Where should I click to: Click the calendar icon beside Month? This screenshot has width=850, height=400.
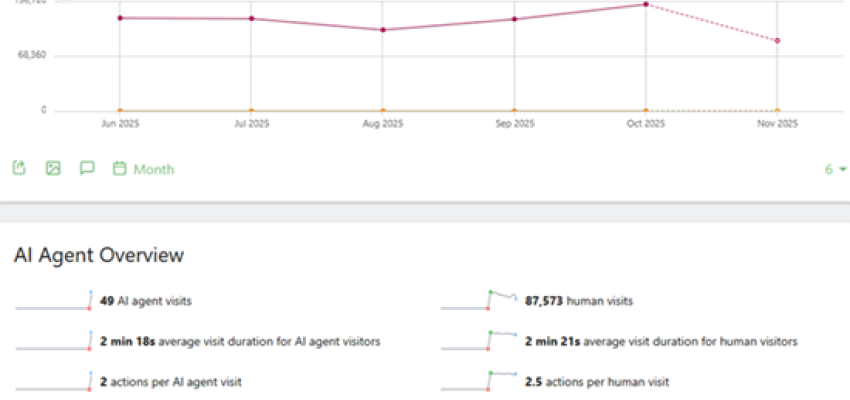point(120,169)
